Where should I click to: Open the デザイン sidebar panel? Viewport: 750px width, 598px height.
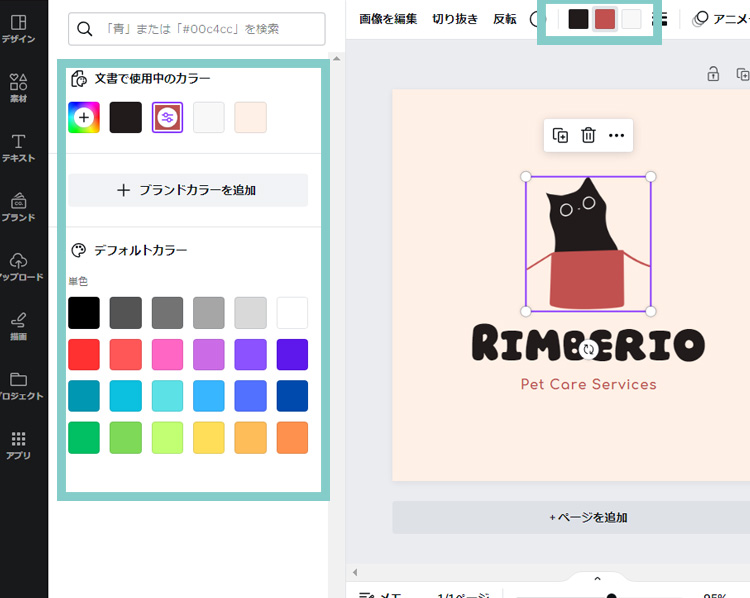pos(18,29)
